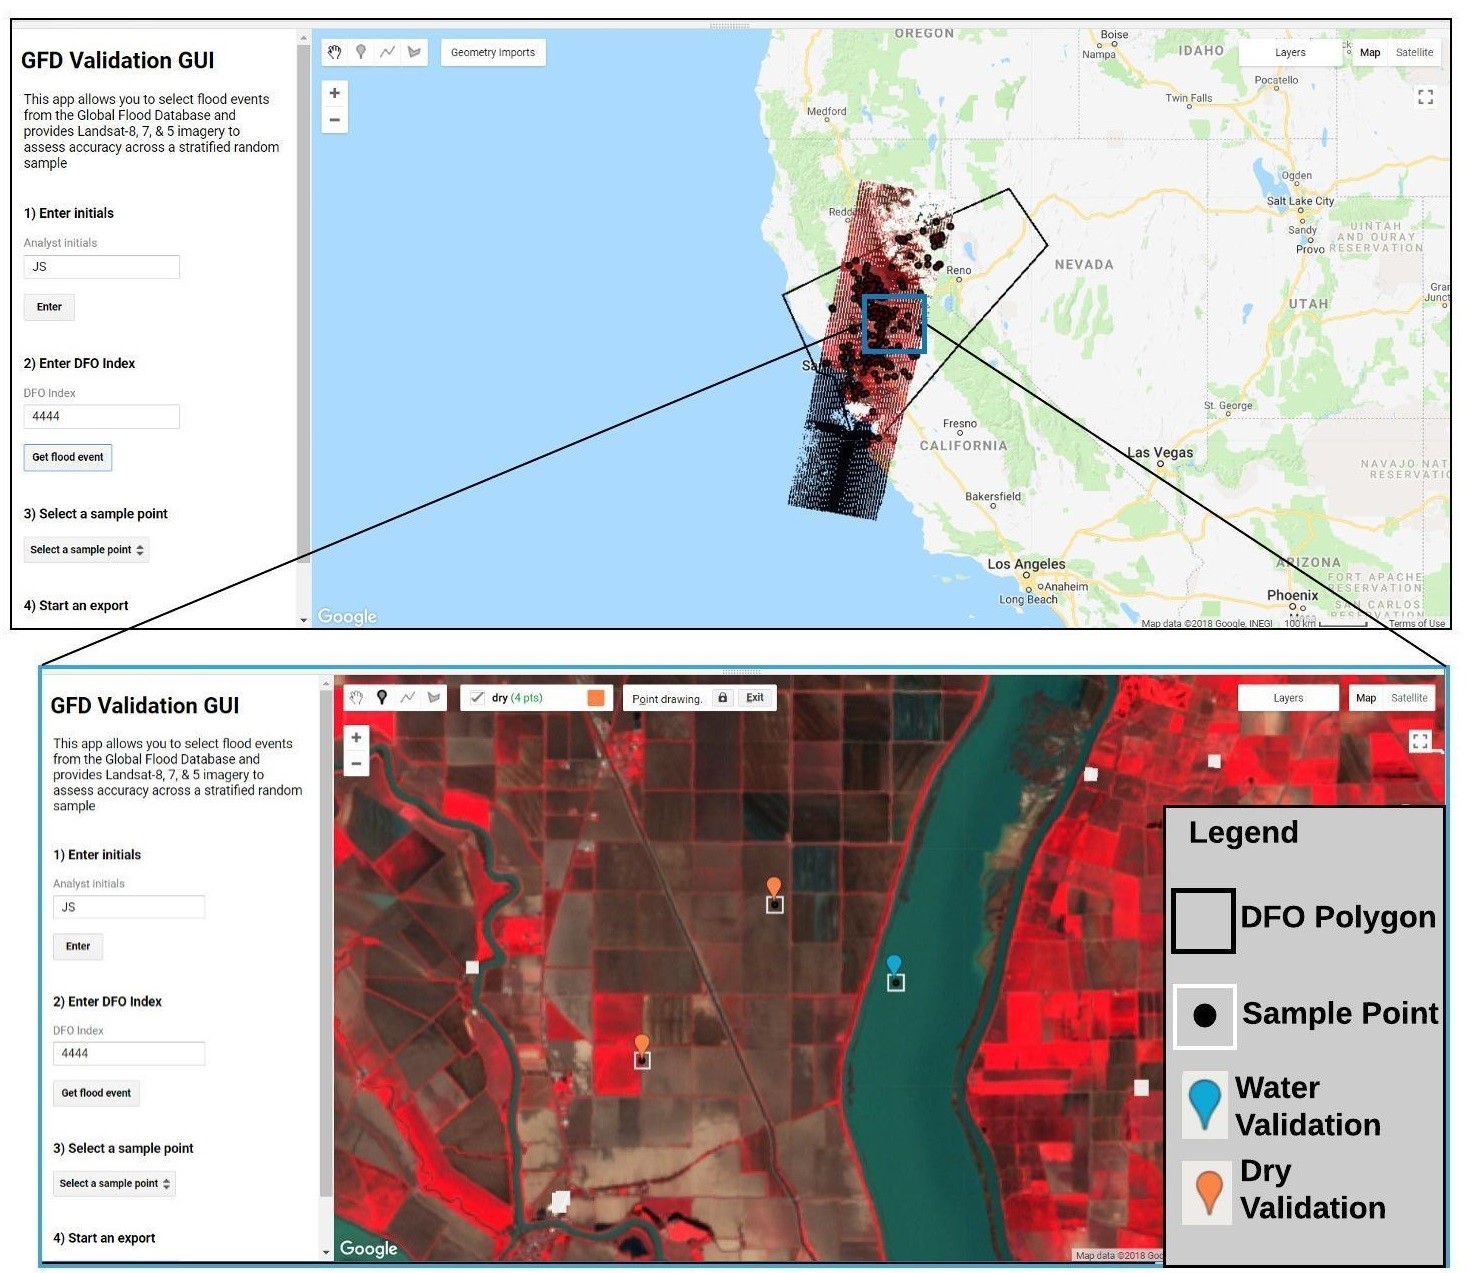This screenshot has height=1273, width=1469.
Task: Click the dry (4 pts) layer label
Action: 517,698
